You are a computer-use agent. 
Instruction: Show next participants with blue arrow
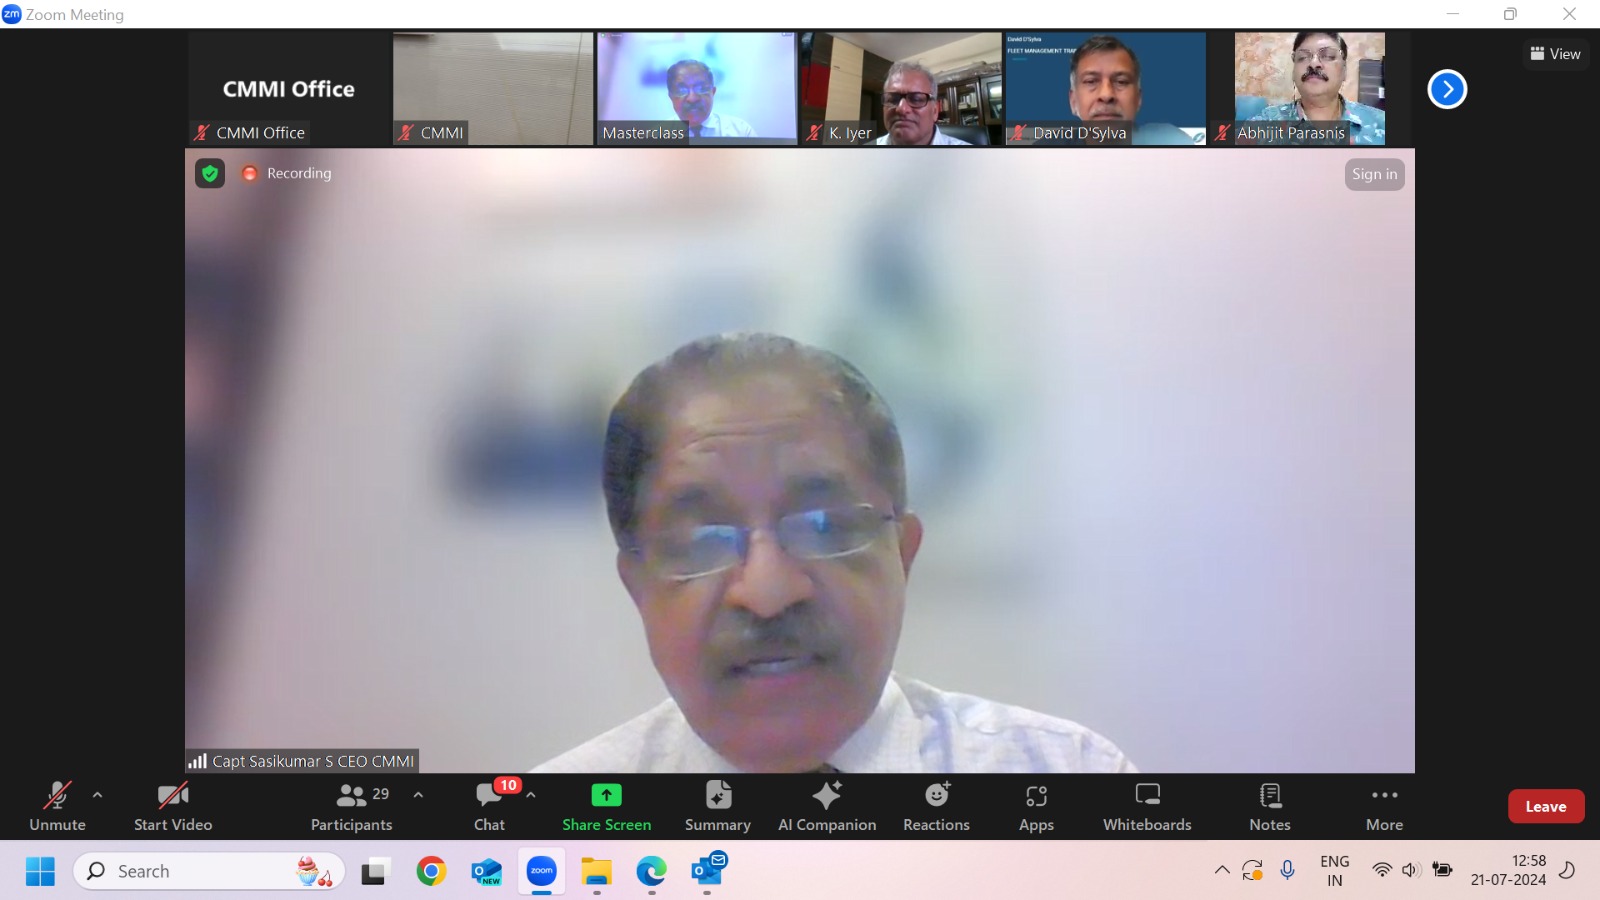pyautogui.click(x=1447, y=89)
